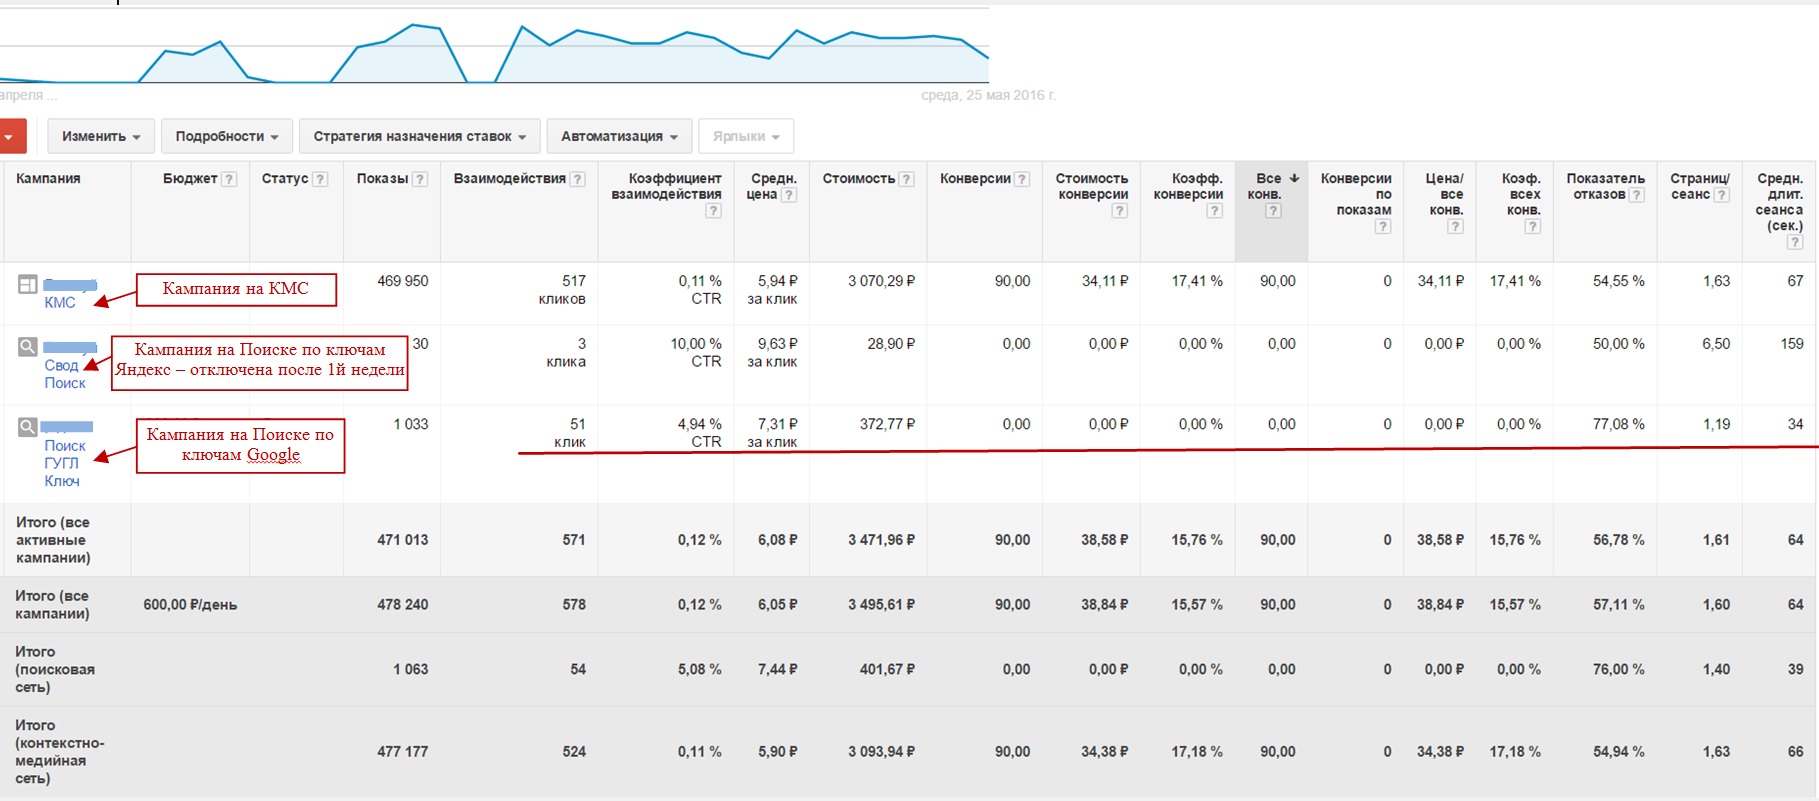Open the КМС campaign link
1819x801 pixels.
60,302
